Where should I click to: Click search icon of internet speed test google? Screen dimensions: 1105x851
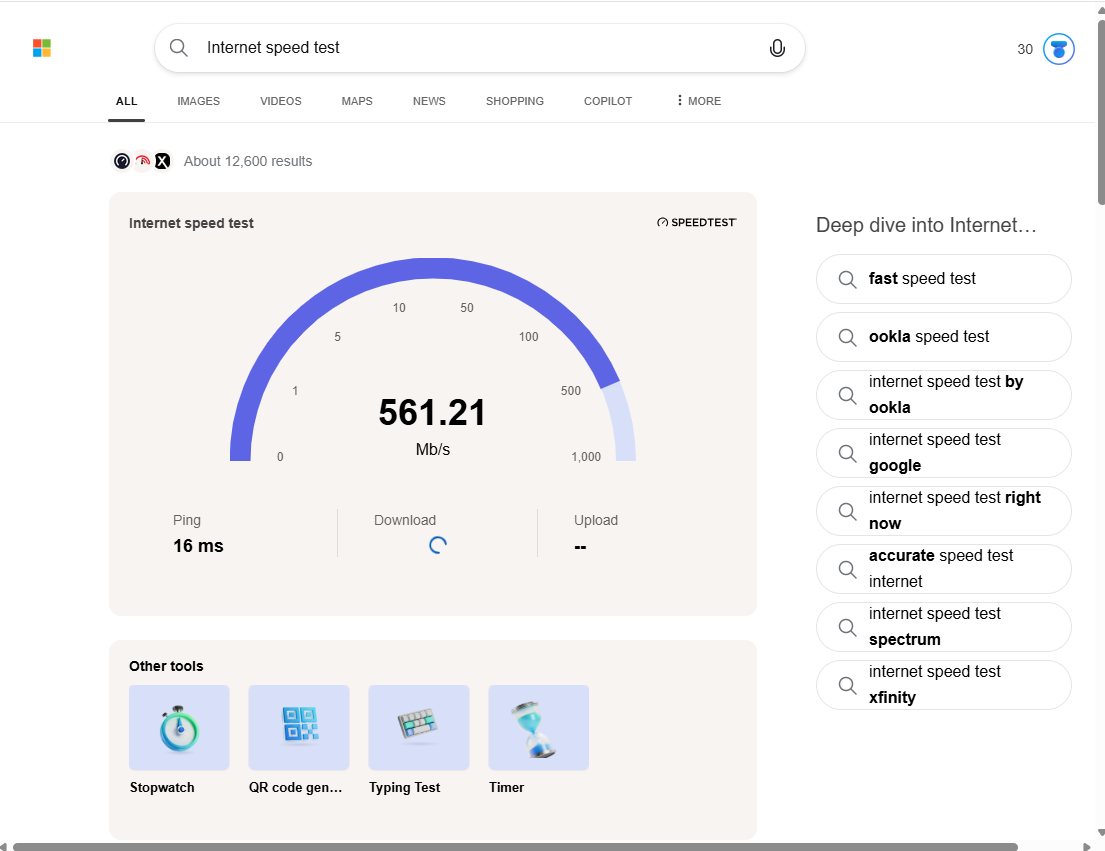coord(847,454)
